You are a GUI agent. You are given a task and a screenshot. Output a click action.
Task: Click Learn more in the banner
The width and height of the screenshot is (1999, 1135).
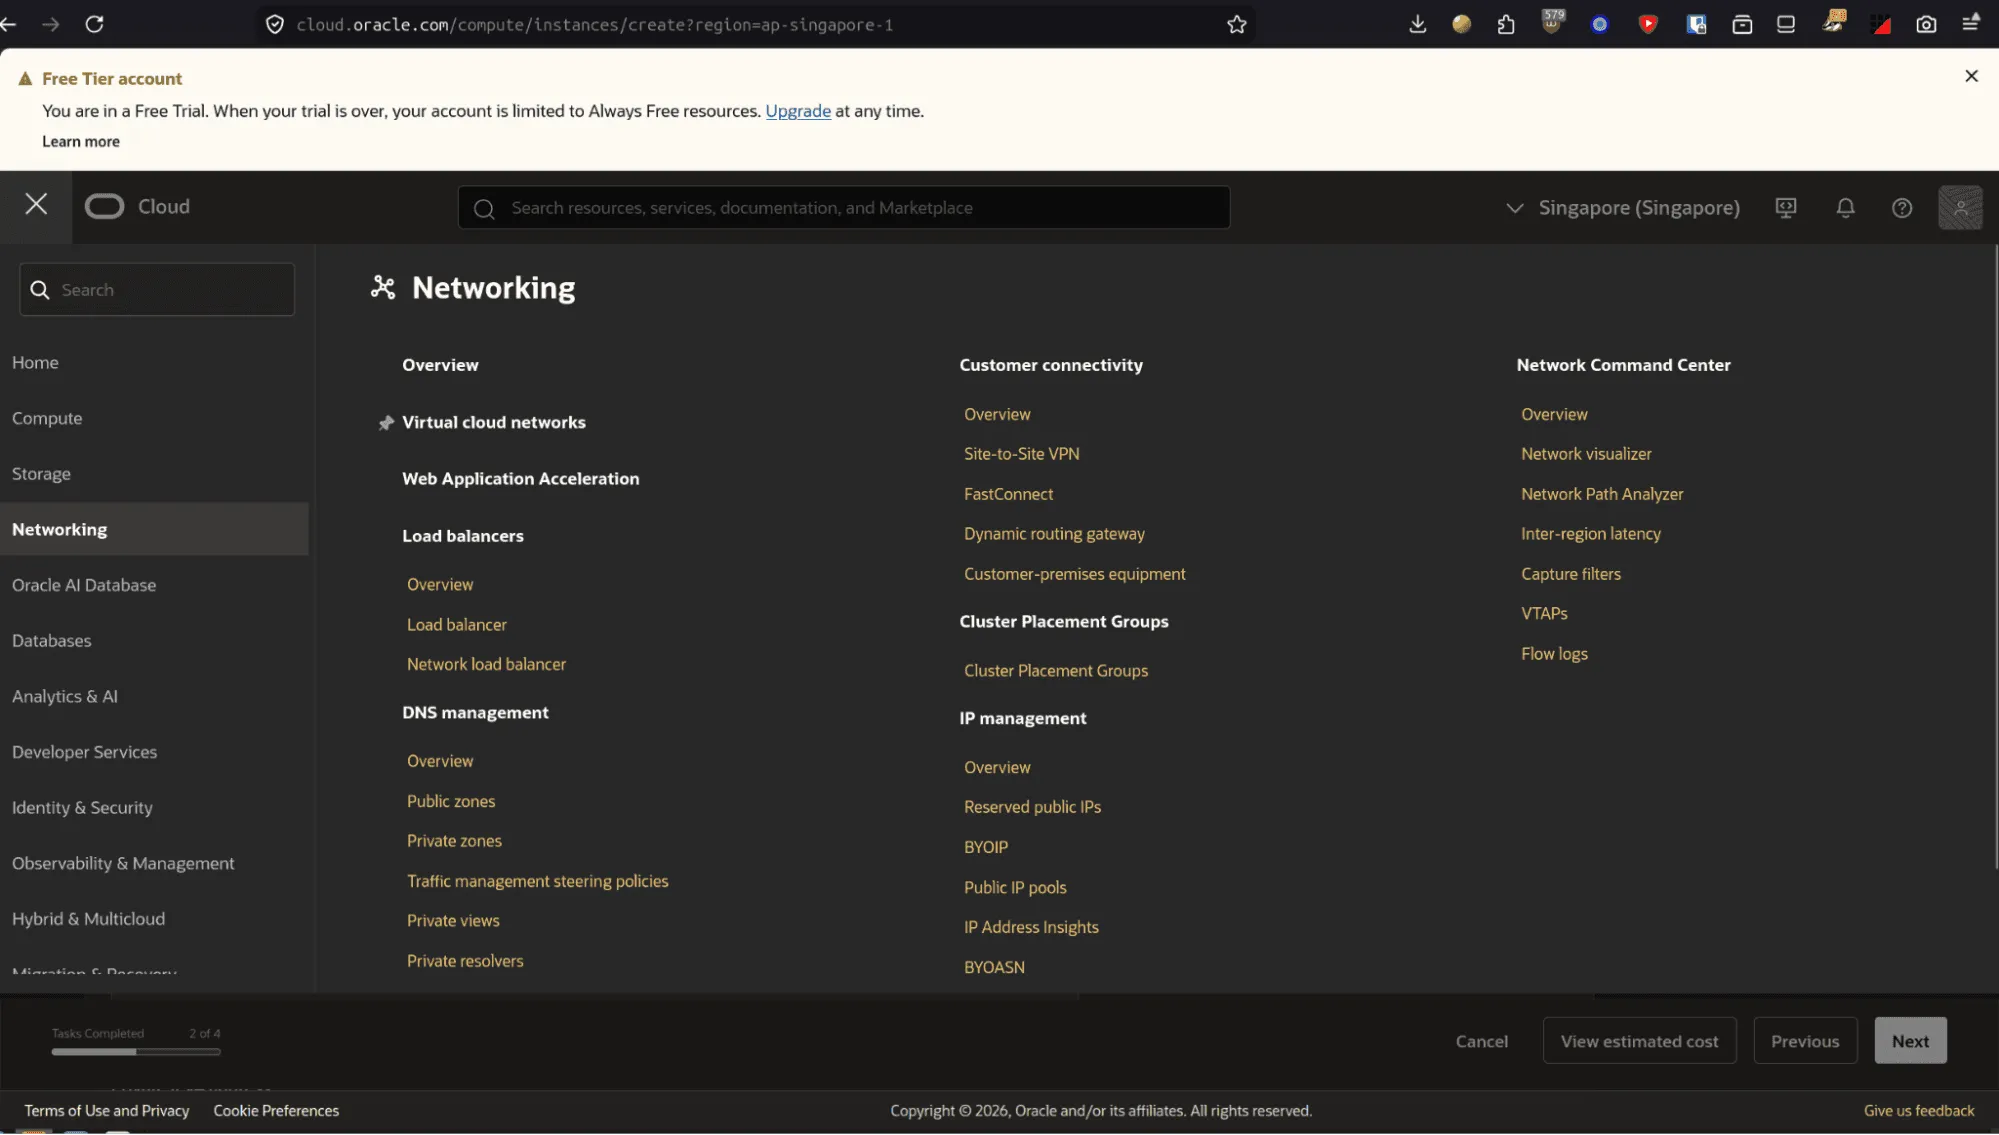pyautogui.click(x=81, y=142)
